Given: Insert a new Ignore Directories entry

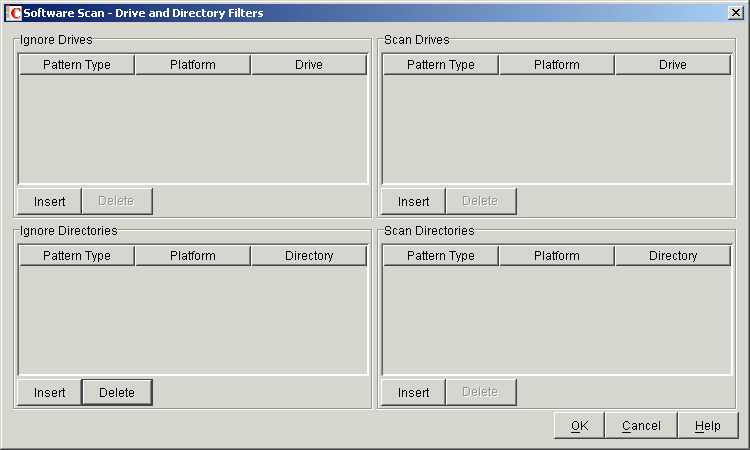Looking at the screenshot, I should [x=49, y=392].
